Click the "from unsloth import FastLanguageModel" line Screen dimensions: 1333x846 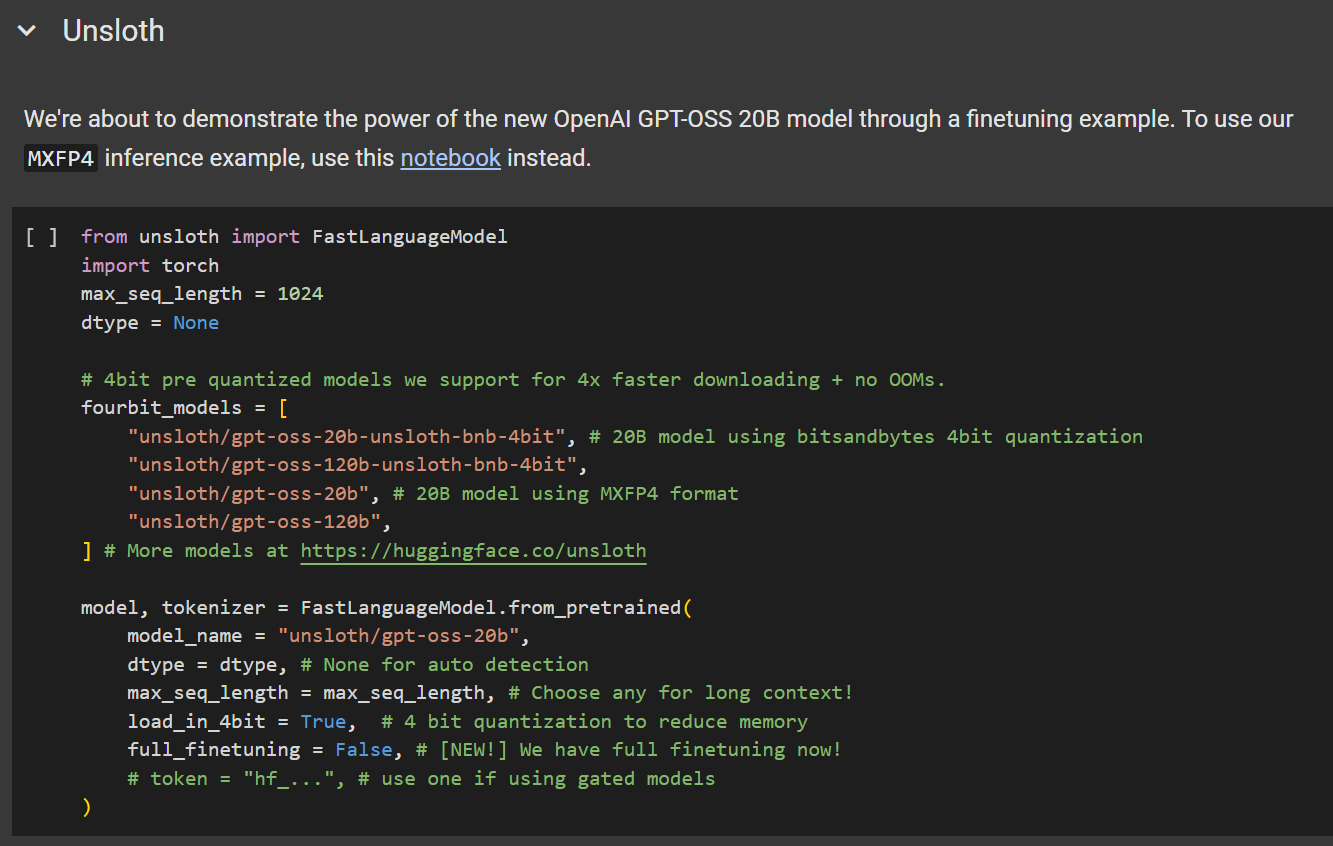tap(294, 237)
